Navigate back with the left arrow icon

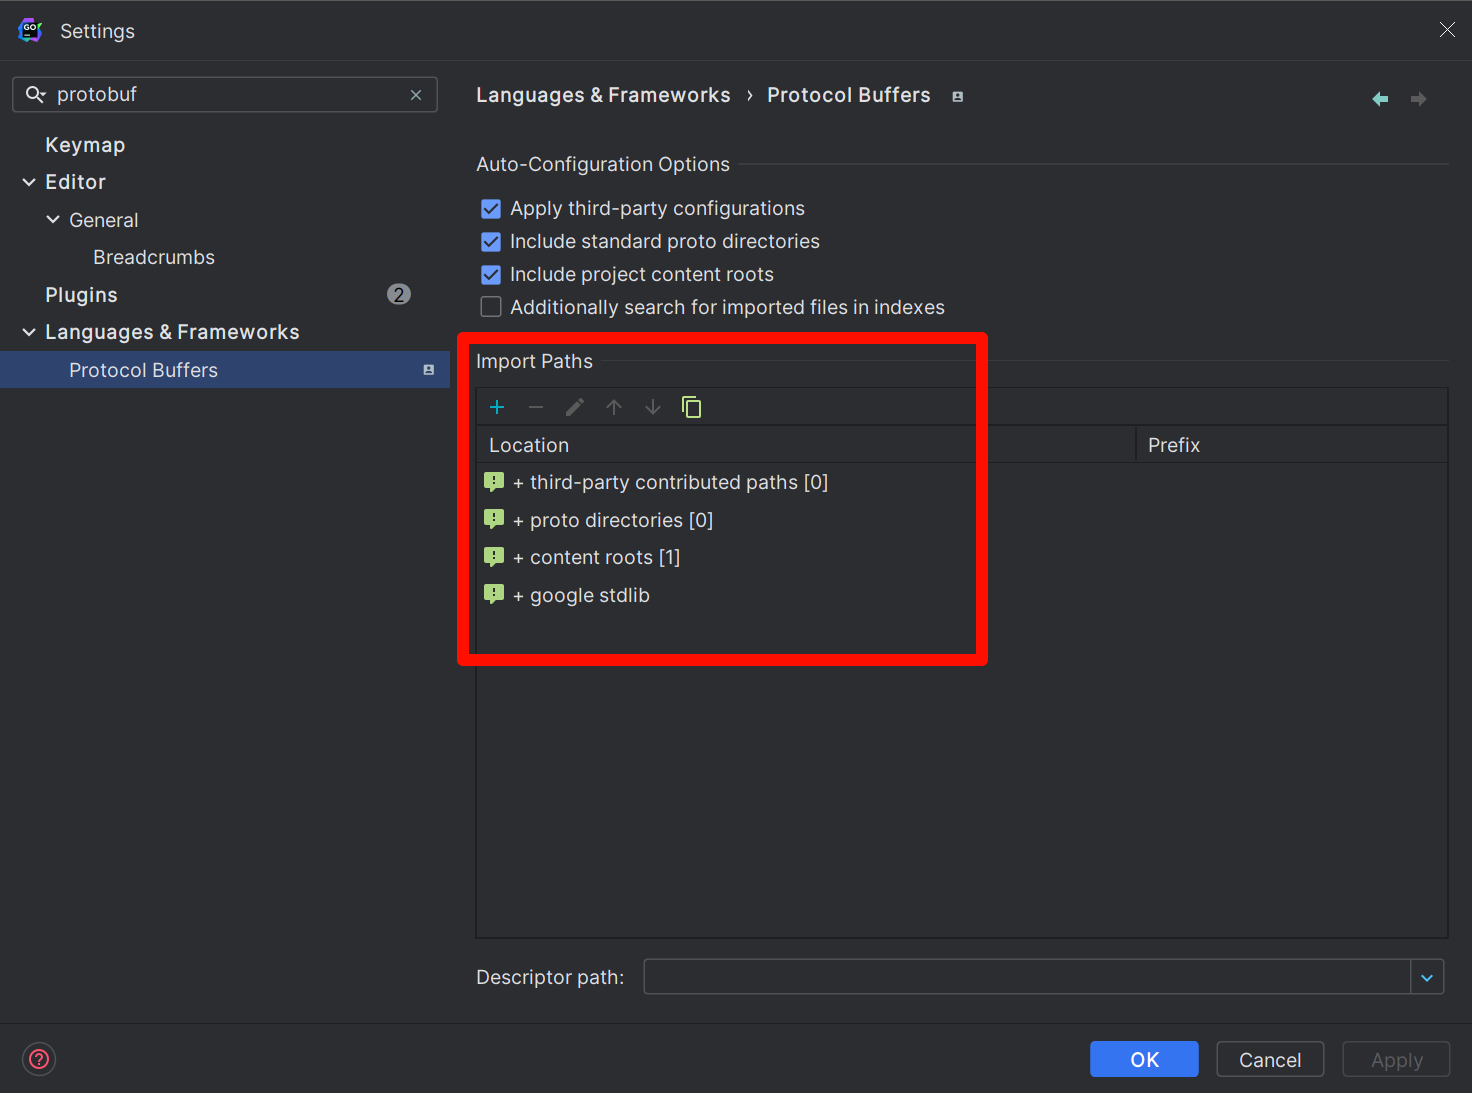[1380, 99]
